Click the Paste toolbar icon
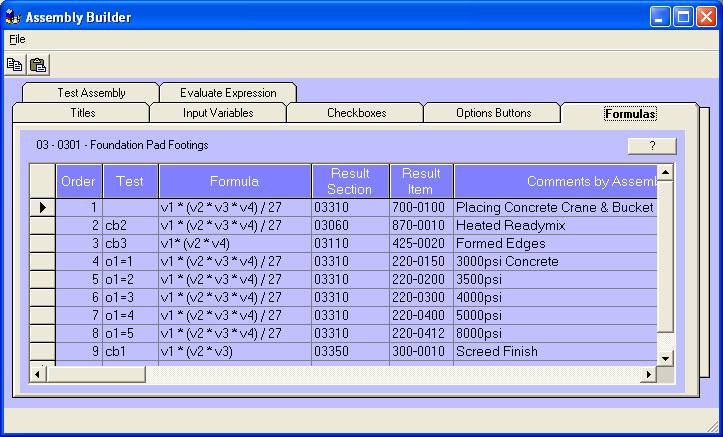The image size is (723, 437). [x=38, y=65]
